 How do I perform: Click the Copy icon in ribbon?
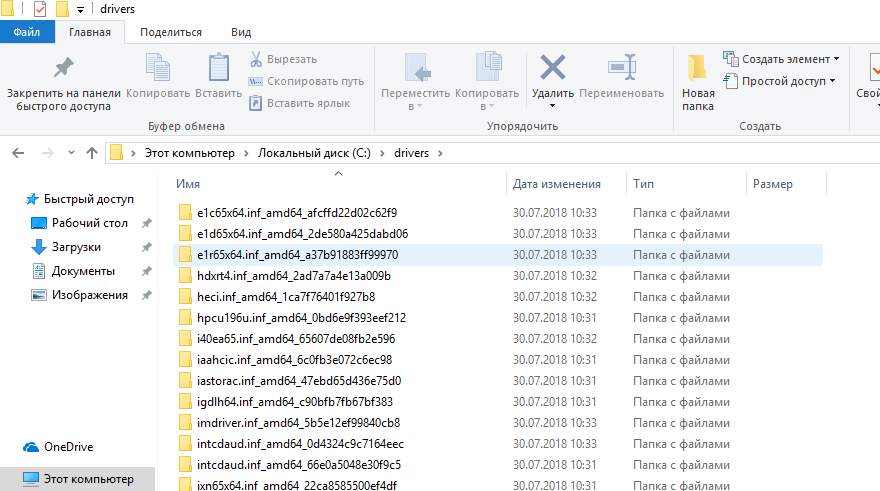(158, 68)
